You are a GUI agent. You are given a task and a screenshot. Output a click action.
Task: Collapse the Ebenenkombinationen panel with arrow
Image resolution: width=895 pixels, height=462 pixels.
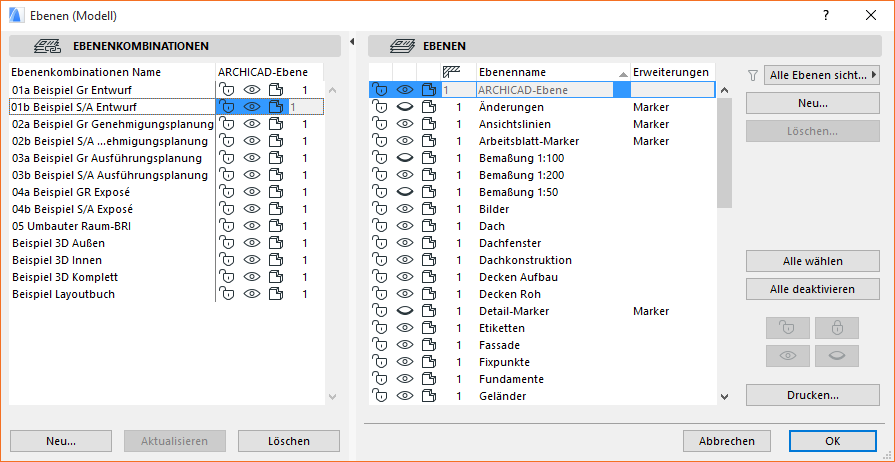point(352,41)
